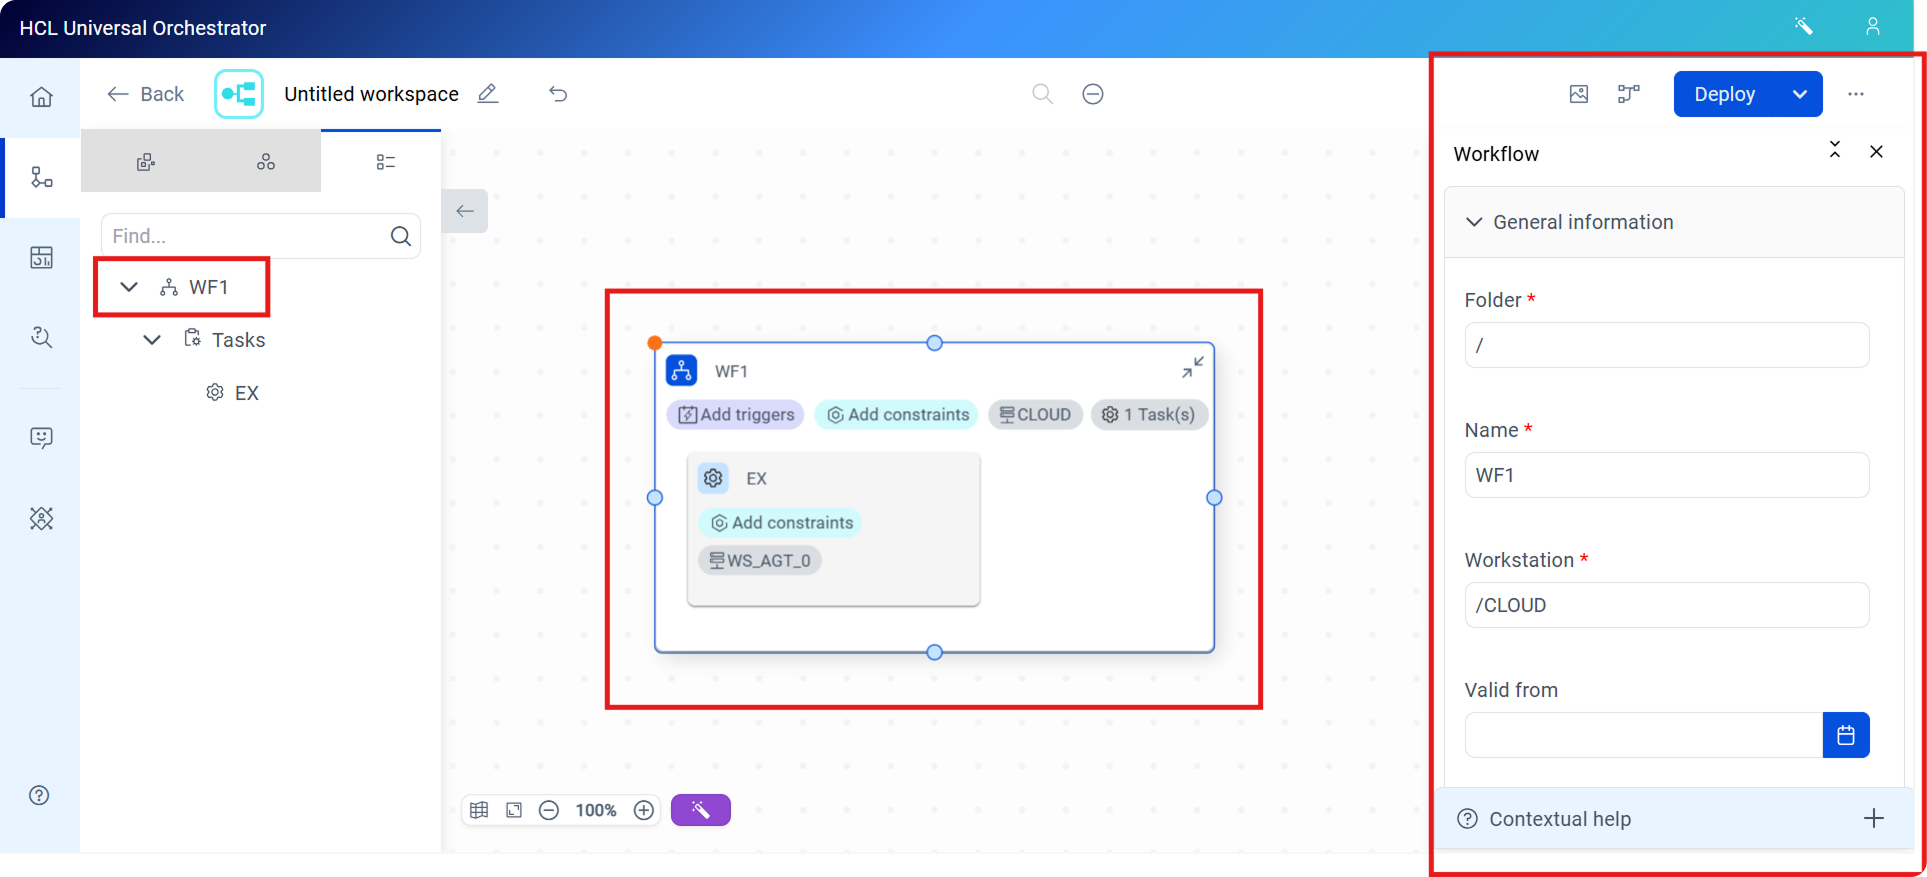Select the Tasks tree item
The width and height of the screenshot is (1927, 877).
pos(238,340)
